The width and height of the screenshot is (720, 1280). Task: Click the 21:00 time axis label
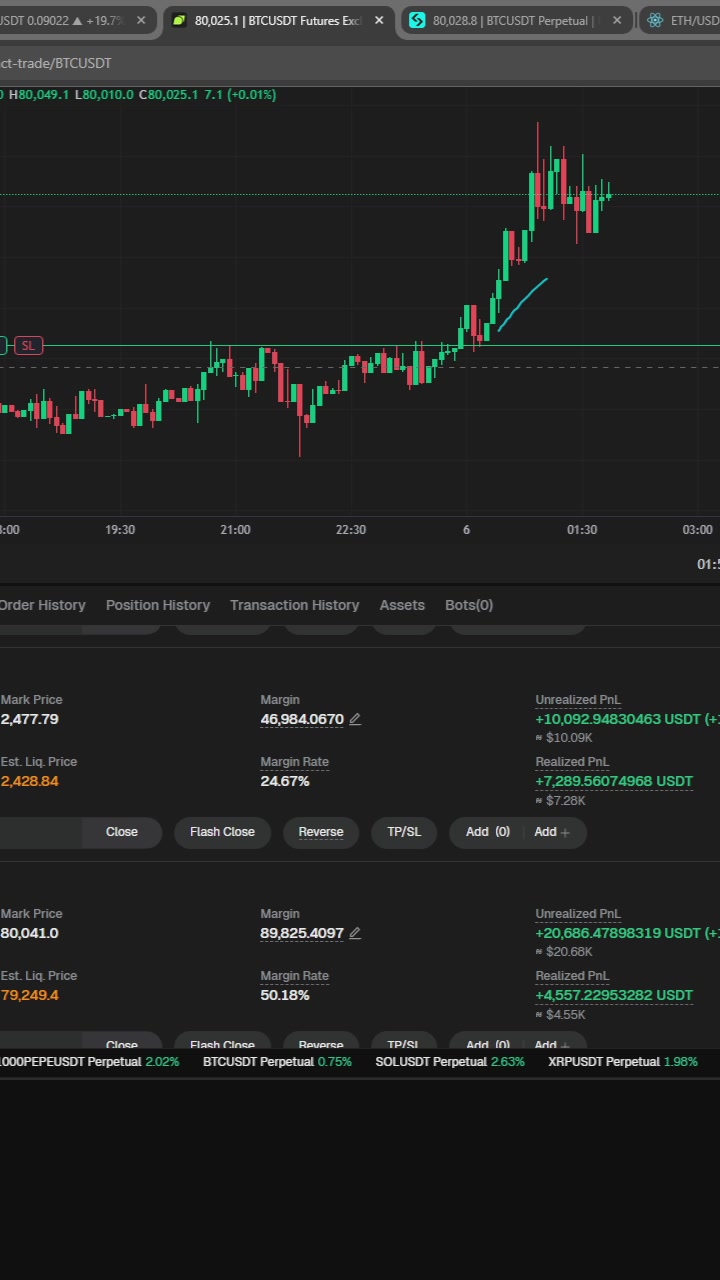click(x=235, y=530)
